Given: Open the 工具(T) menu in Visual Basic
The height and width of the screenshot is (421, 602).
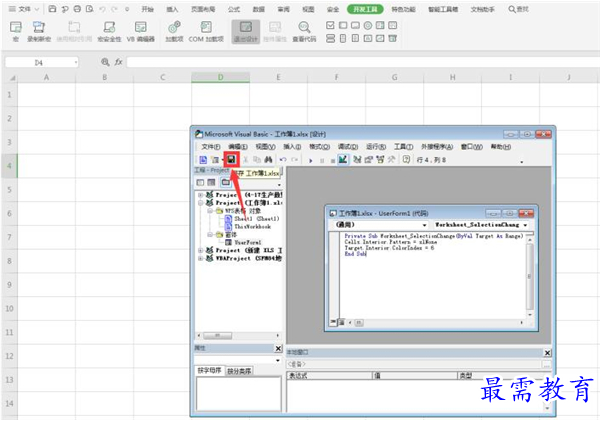Looking at the screenshot, I should point(404,147).
